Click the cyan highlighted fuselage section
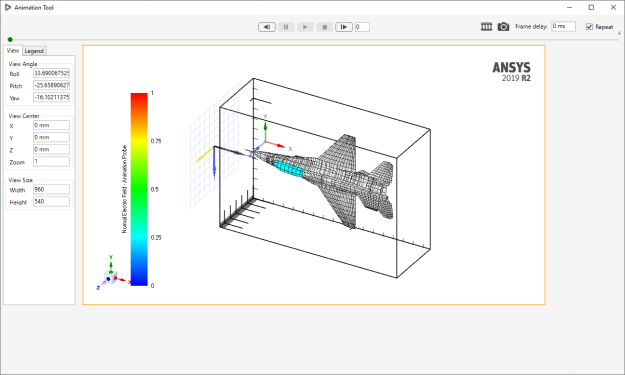The height and width of the screenshot is (375, 625). (288, 169)
